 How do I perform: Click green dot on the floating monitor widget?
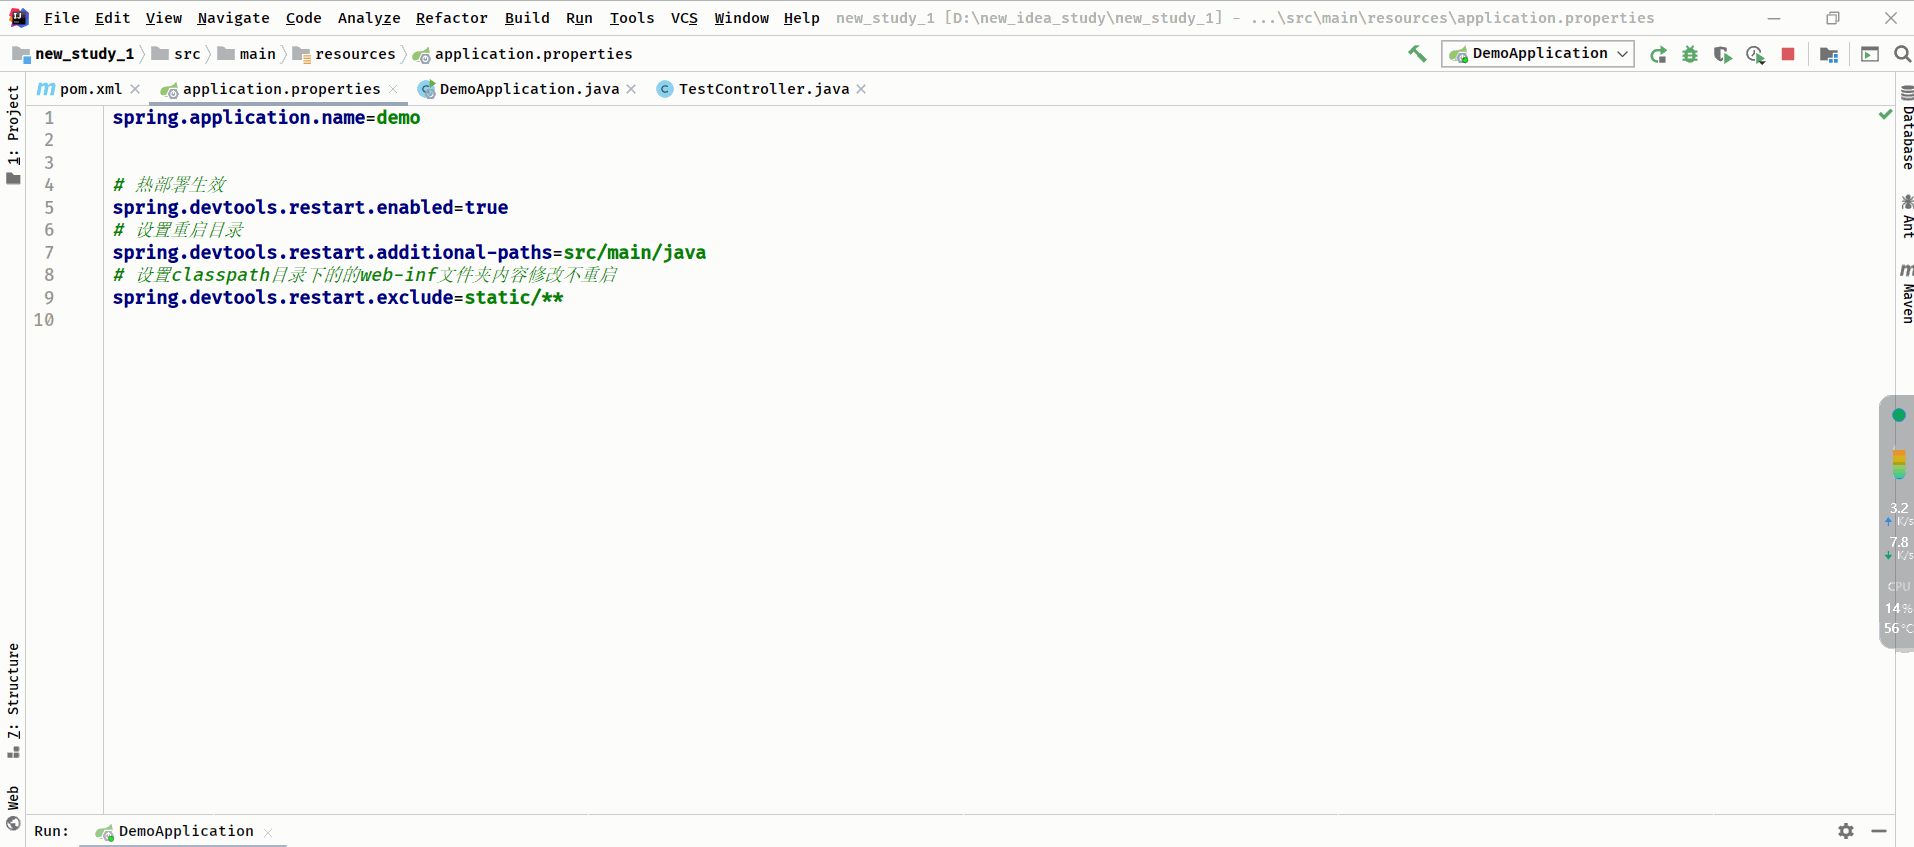click(1899, 415)
